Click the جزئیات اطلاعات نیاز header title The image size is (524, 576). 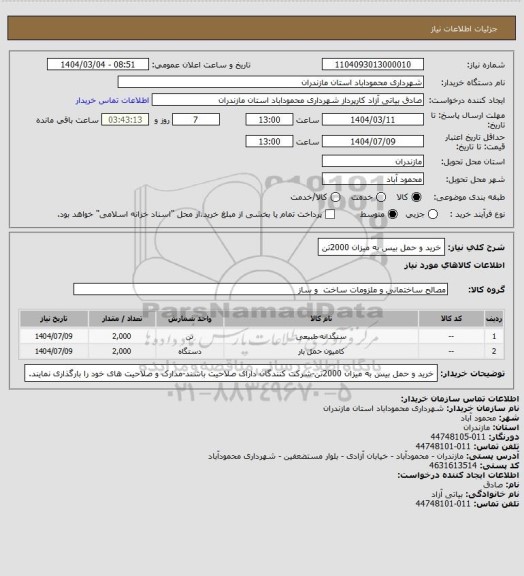[x=464, y=29]
